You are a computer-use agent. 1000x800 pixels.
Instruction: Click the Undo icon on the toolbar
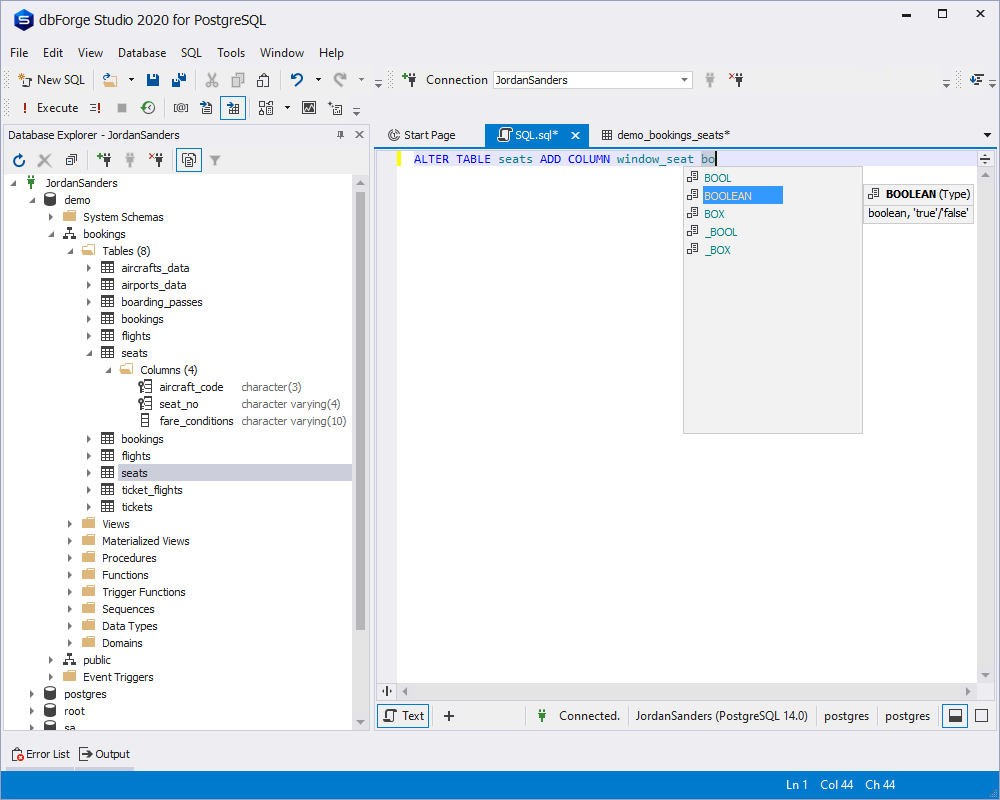pyautogui.click(x=296, y=79)
